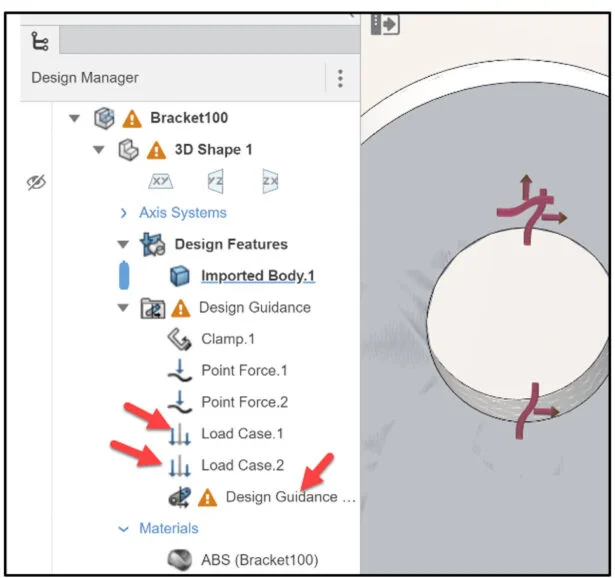
Task: Click the Axis Systems link
Action: tap(183, 213)
